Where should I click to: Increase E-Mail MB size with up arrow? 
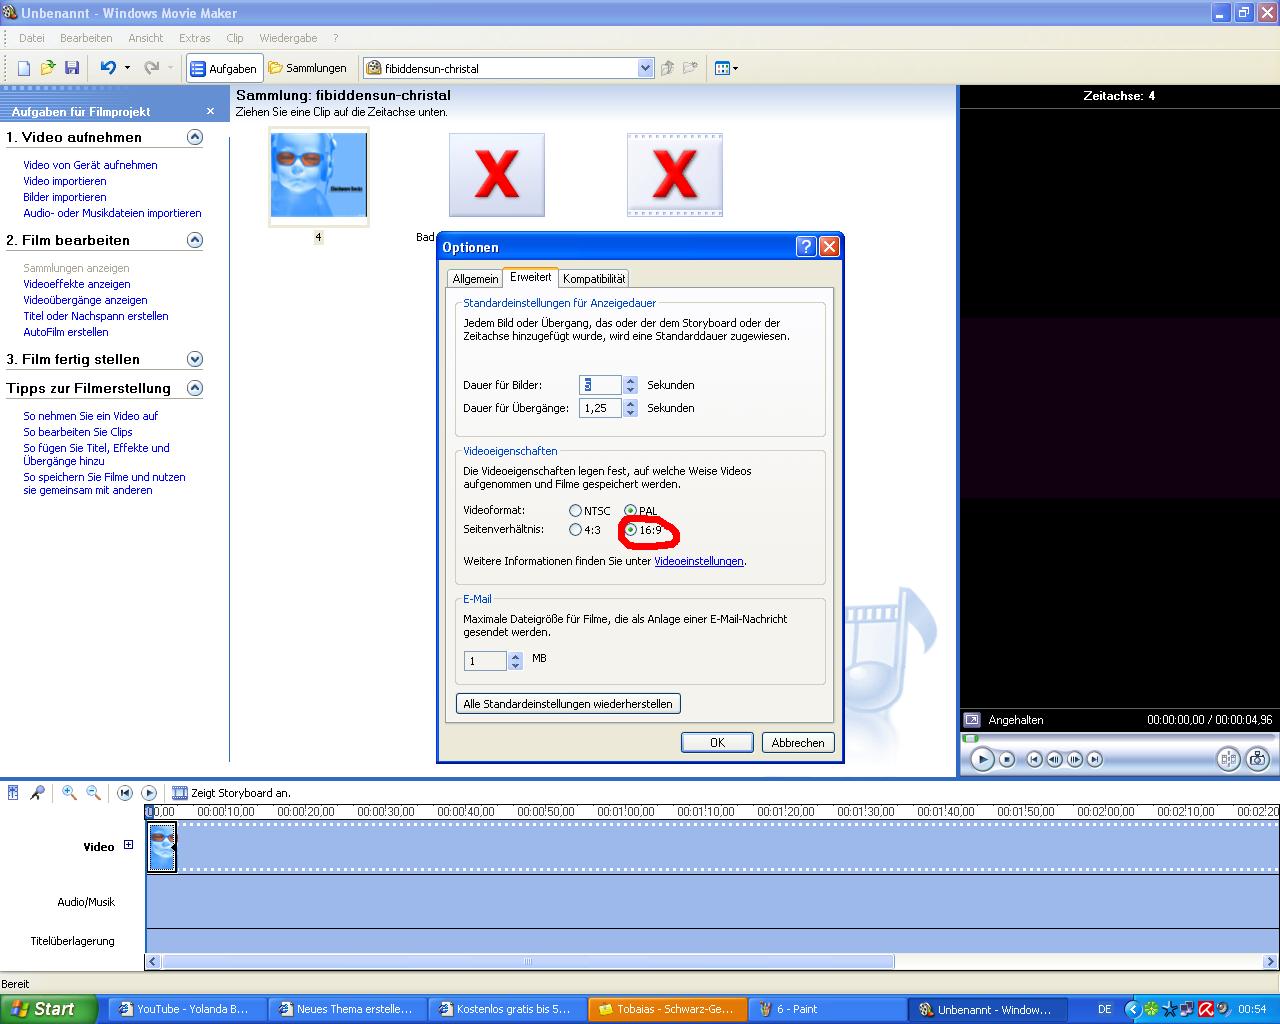515,656
